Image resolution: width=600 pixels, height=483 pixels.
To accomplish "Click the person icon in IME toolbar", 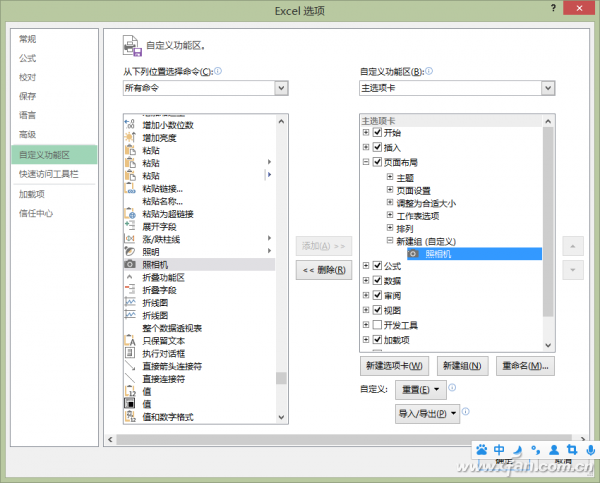I will tap(554, 450).
